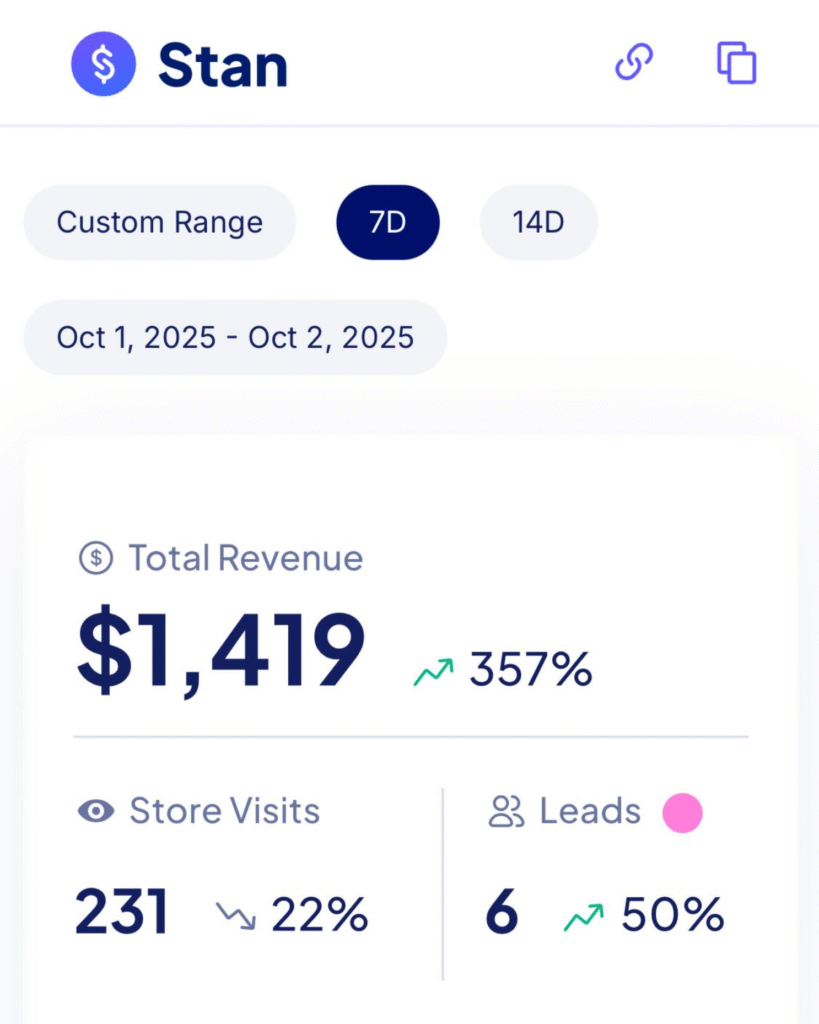Click the Leads count of 6
Image resolution: width=819 pixels, height=1024 pixels.
pyautogui.click(x=502, y=914)
